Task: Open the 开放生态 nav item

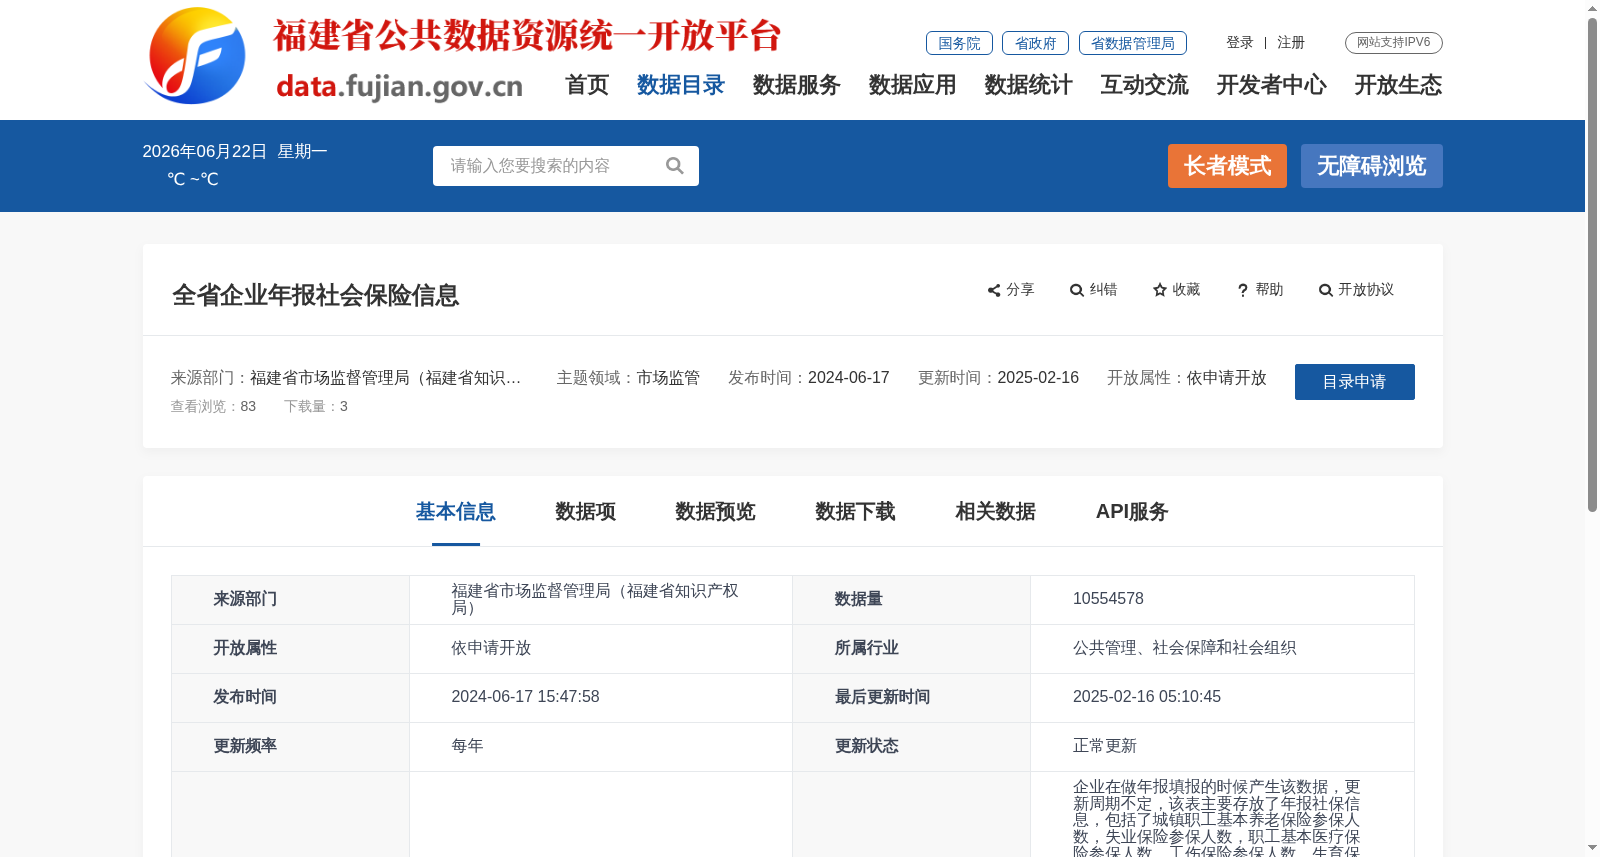Action: [1399, 85]
